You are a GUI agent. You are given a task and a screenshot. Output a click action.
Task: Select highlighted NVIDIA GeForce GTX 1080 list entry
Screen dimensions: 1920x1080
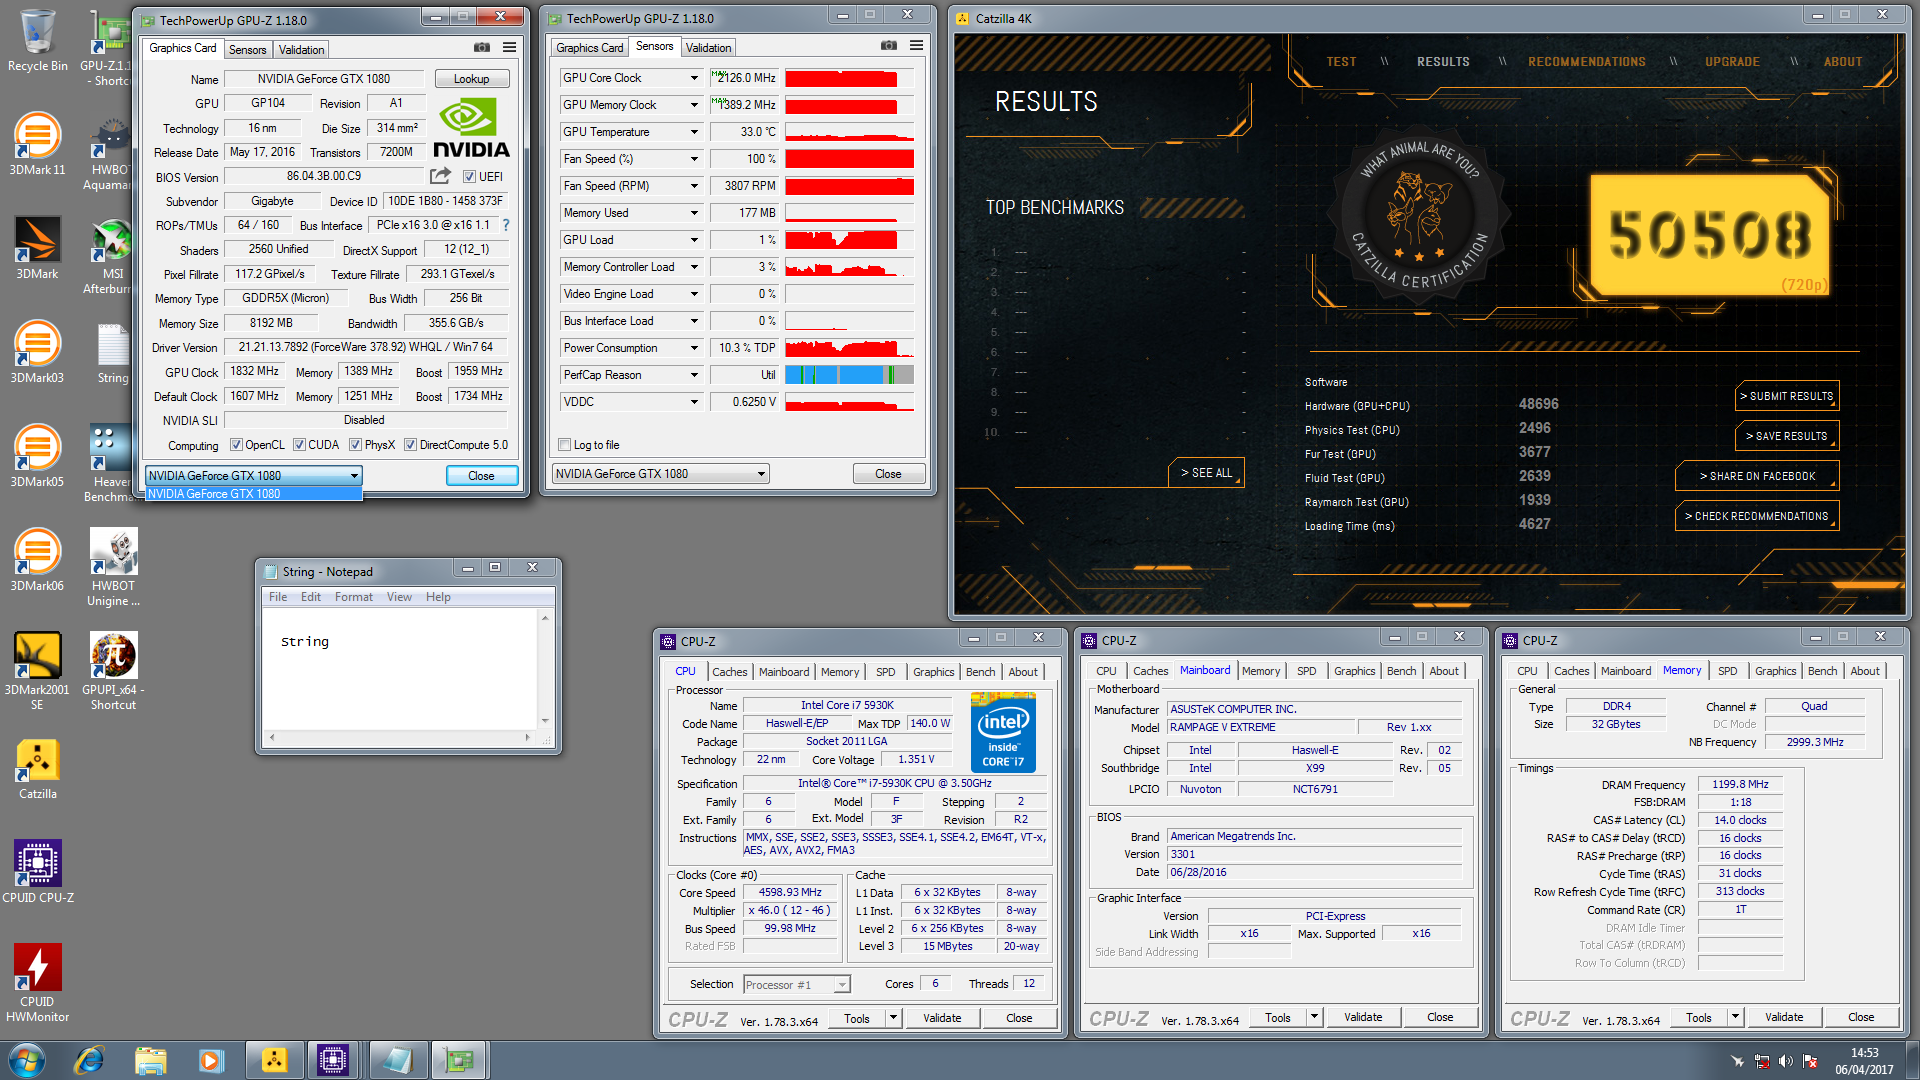point(253,494)
